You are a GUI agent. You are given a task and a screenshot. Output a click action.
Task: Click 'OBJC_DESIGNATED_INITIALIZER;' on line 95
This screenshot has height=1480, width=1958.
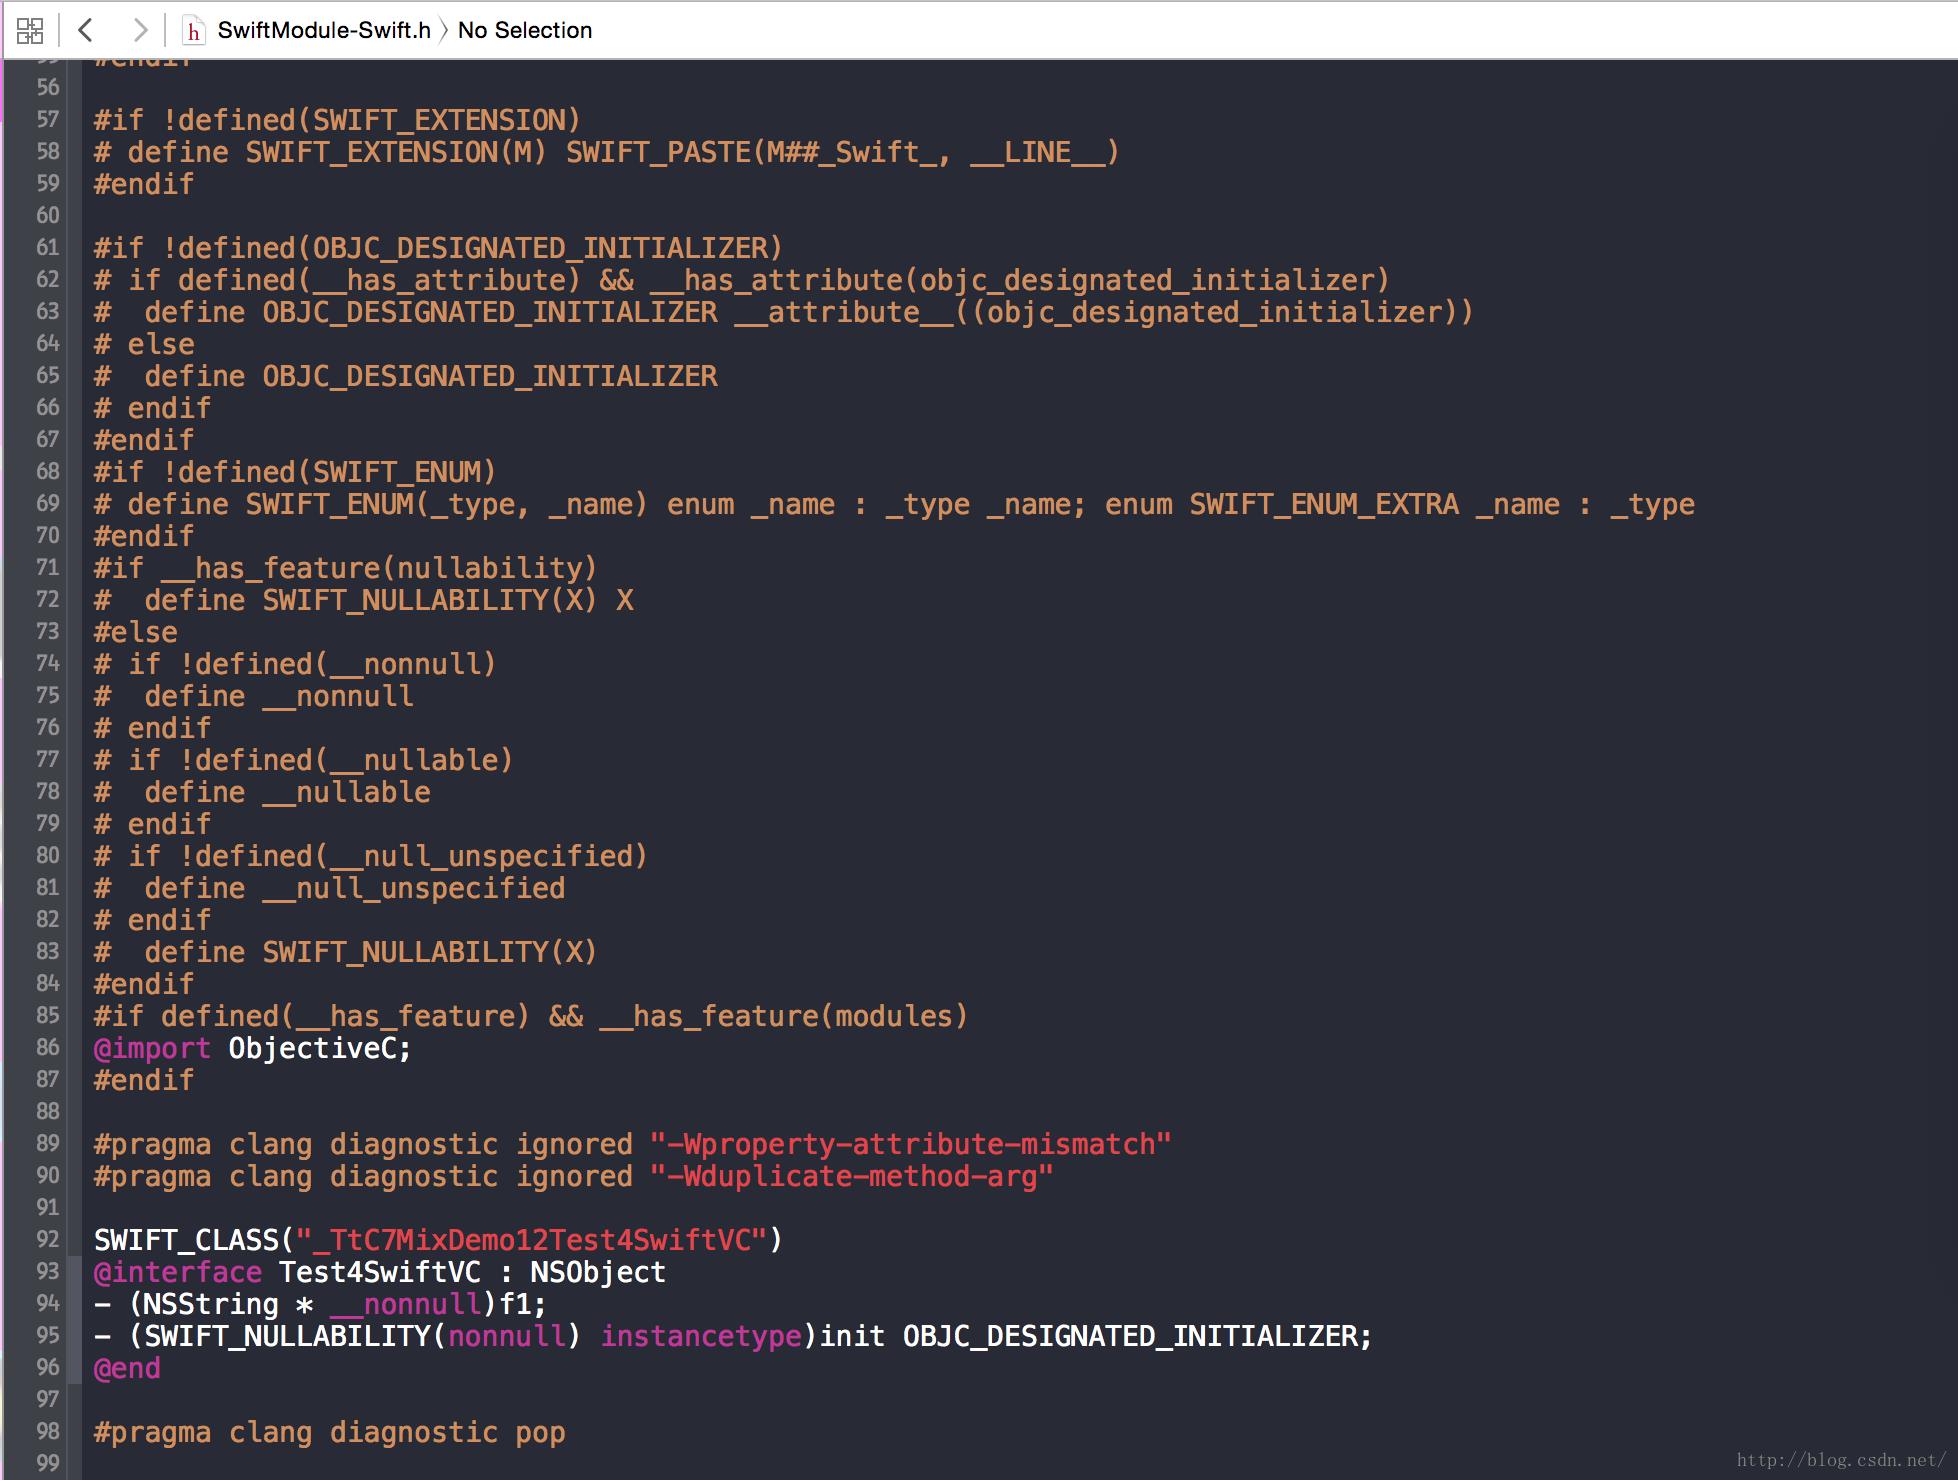tap(1138, 1337)
